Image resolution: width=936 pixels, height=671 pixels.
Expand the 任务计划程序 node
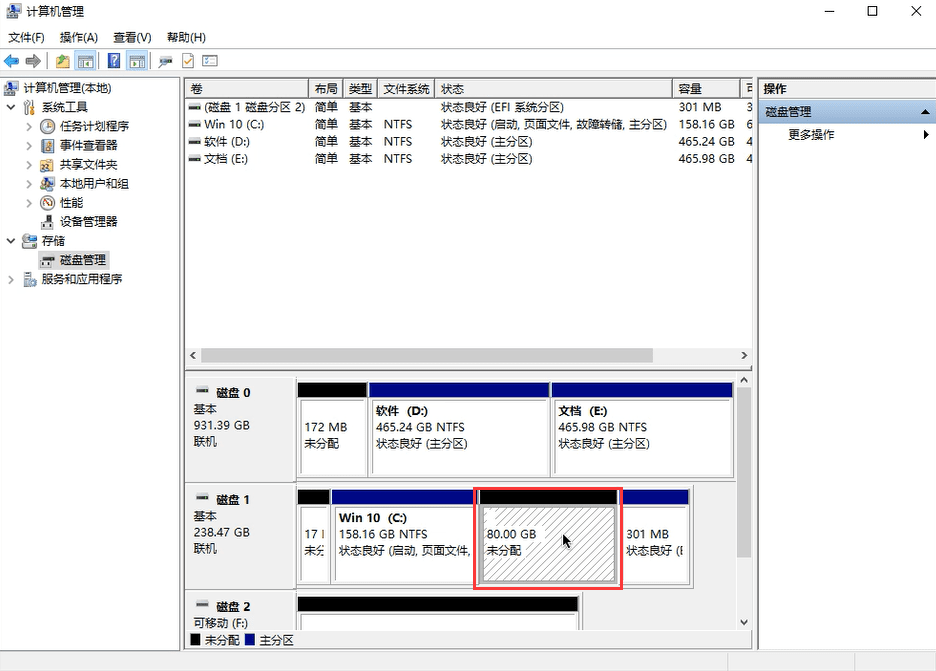[x=29, y=127]
